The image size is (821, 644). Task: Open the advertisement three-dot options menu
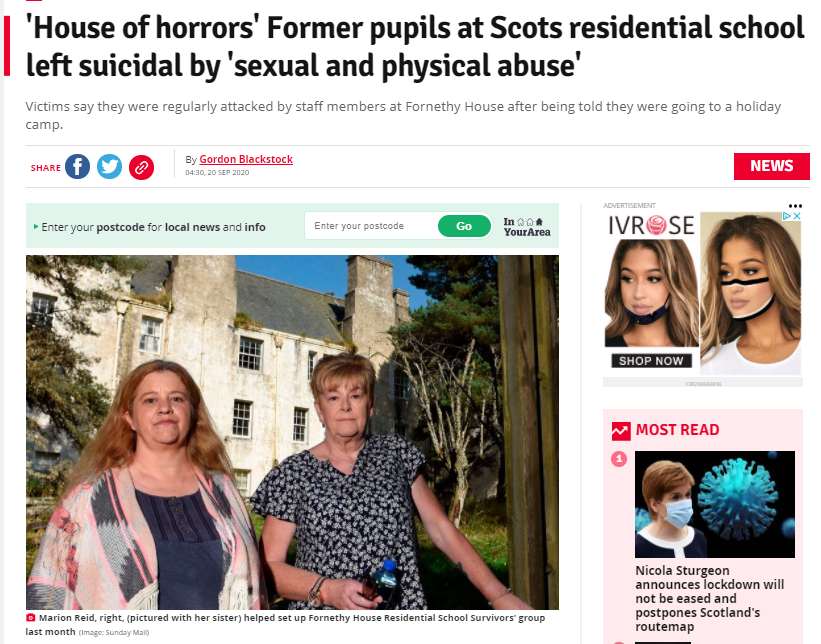click(x=795, y=206)
